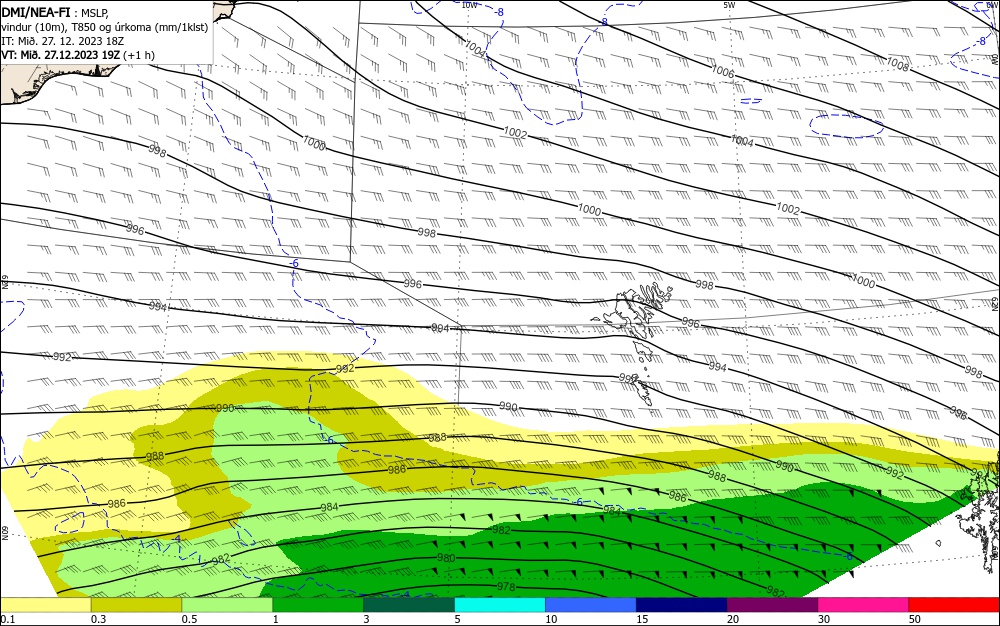This screenshot has height=626, width=1000.
Task: Click the legend value "0.5"
Action: point(189,619)
